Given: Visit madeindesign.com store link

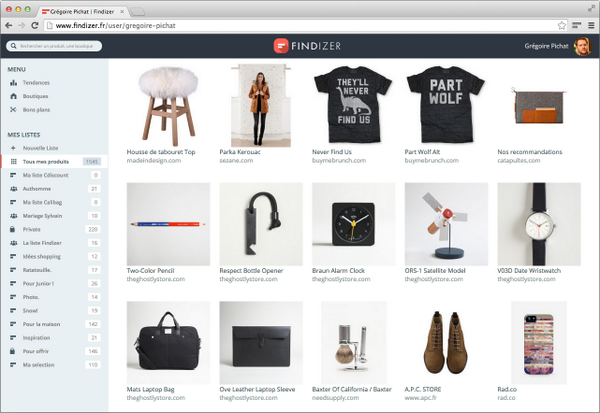Looking at the screenshot, I should click(x=153, y=160).
